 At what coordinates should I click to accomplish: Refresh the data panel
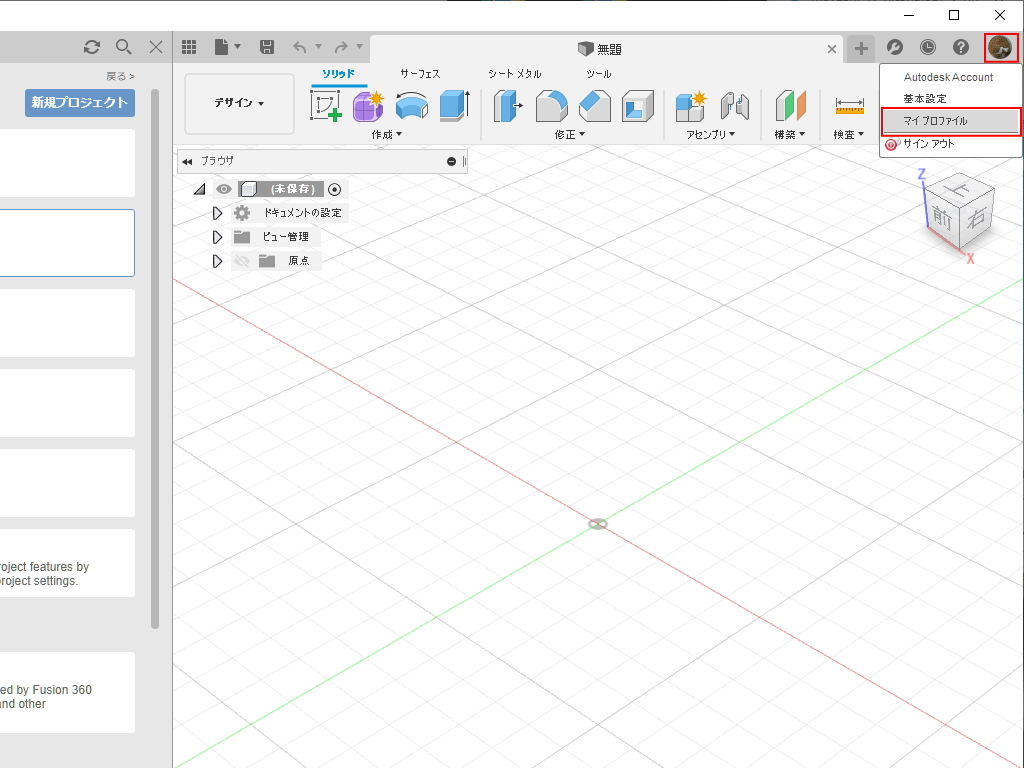(x=92, y=47)
